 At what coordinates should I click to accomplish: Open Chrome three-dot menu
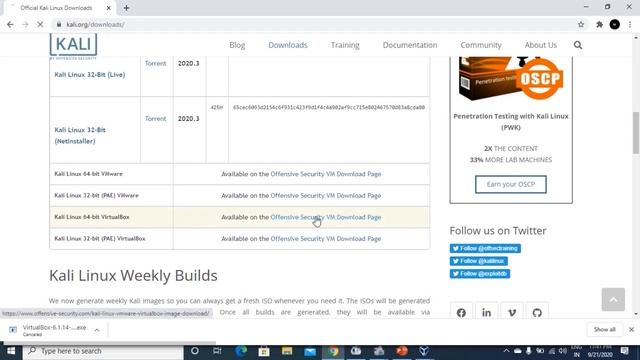click(x=630, y=24)
